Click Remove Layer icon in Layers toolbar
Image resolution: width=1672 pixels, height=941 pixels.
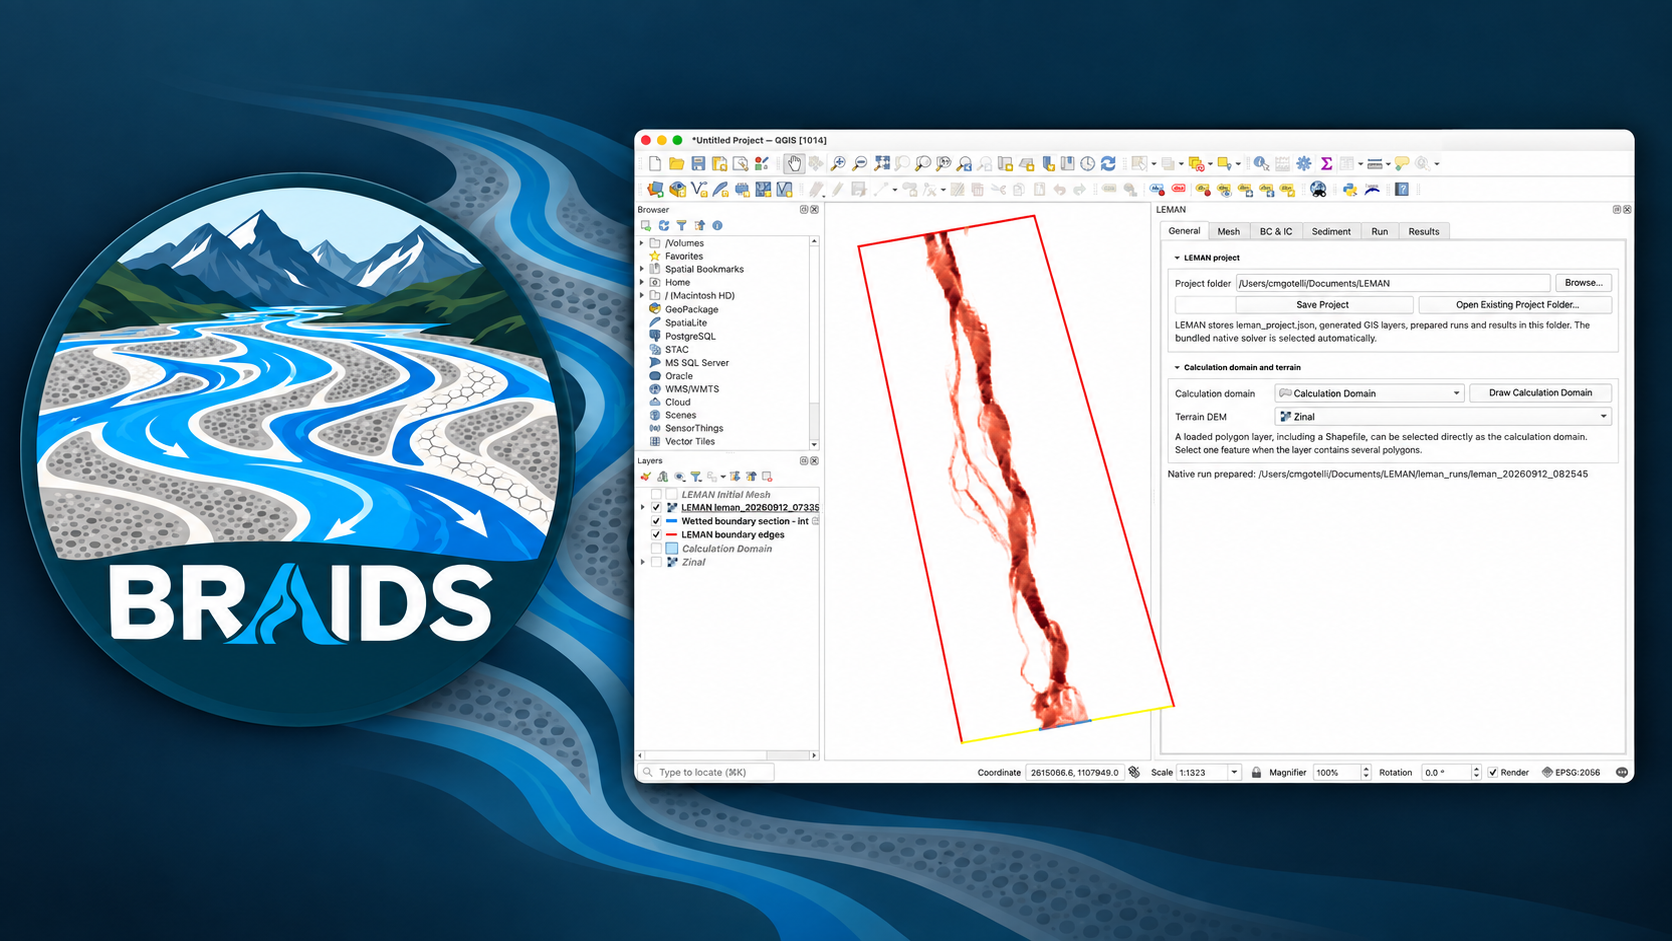tap(767, 477)
